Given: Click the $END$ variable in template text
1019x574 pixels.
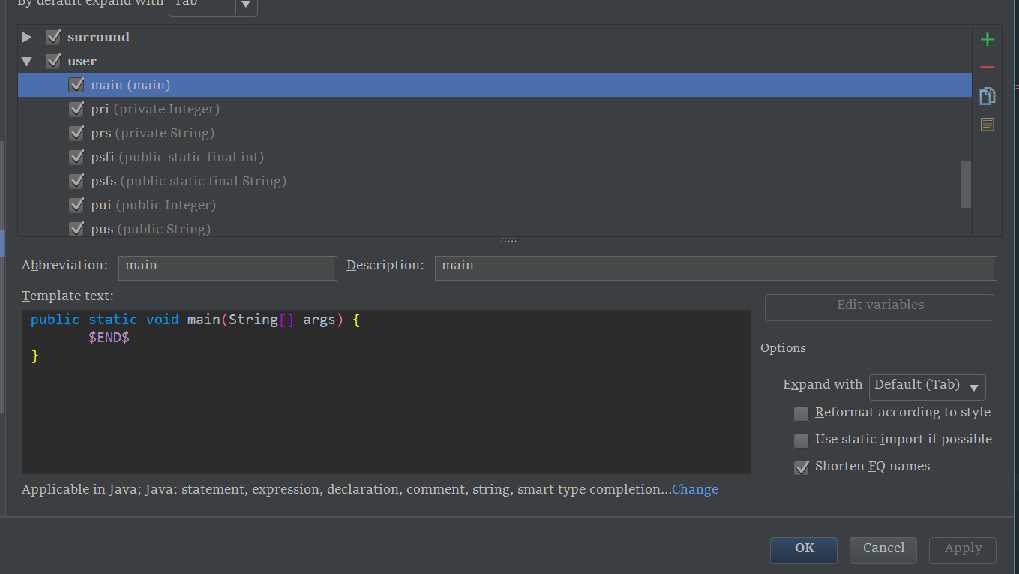Looking at the screenshot, I should coord(109,337).
